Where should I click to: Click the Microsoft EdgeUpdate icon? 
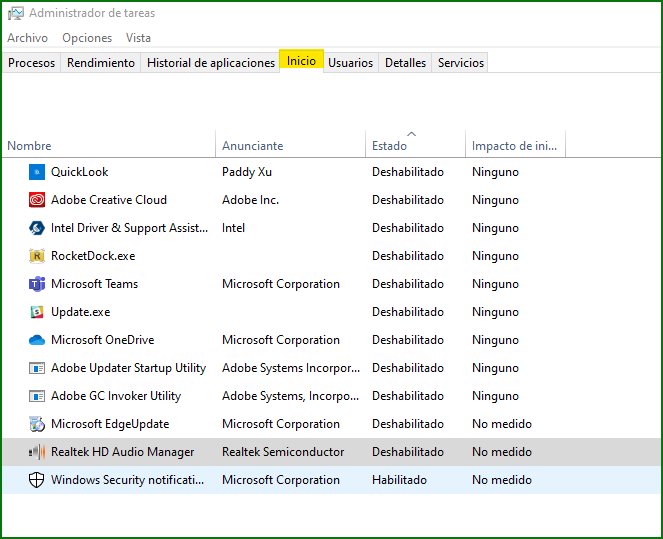point(37,424)
